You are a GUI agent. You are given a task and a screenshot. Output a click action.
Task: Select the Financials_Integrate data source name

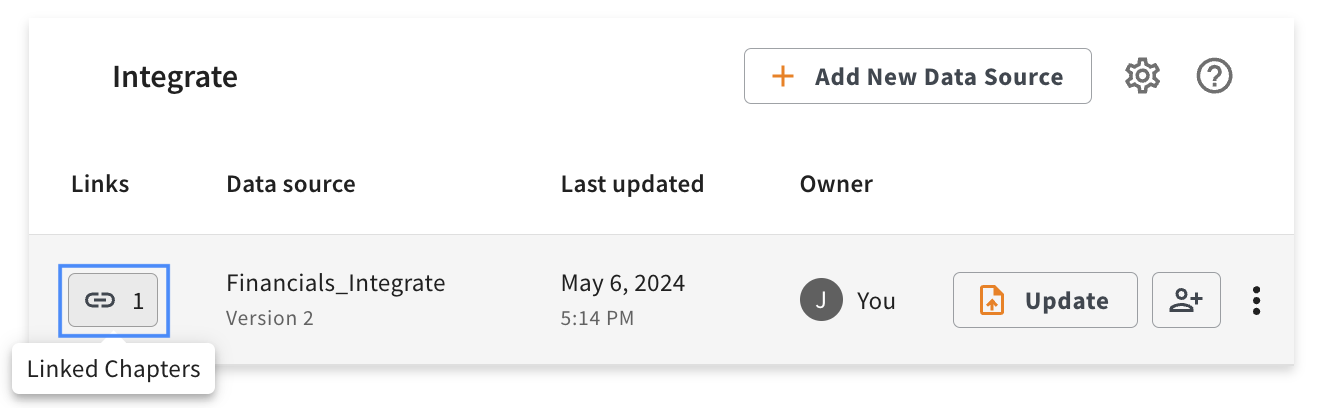pyautogui.click(x=335, y=283)
